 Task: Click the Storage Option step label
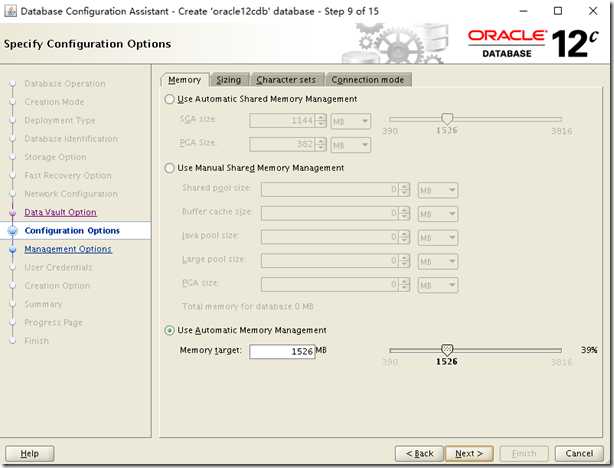(x=55, y=157)
